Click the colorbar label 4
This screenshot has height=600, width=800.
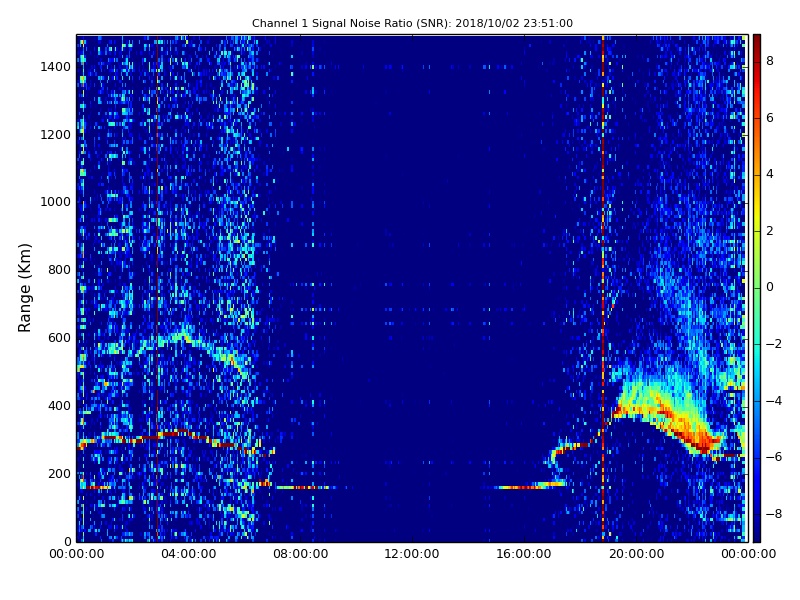coord(770,174)
